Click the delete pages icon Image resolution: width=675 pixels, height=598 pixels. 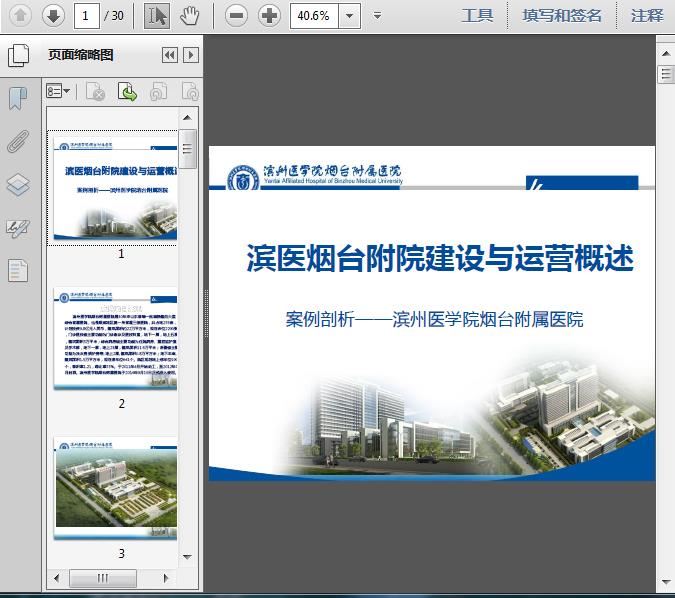point(96,92)
